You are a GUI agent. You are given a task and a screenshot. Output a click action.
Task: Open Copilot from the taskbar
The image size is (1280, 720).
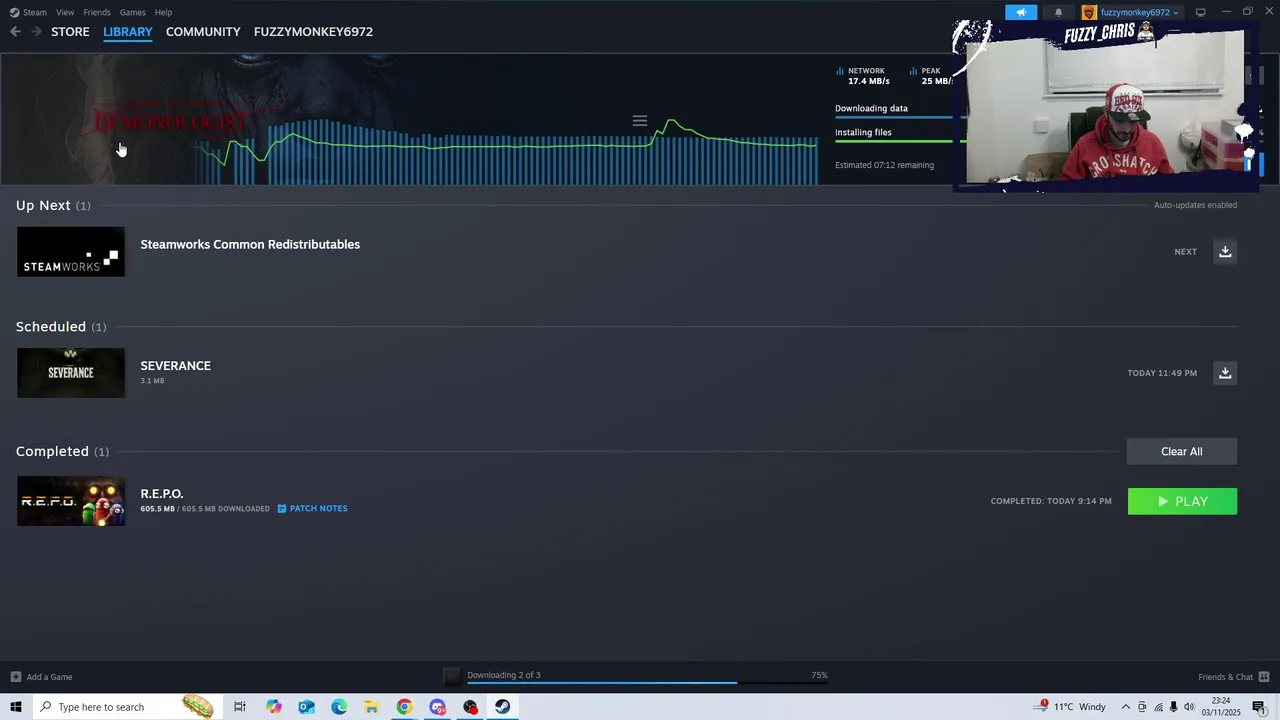[273, 707]
